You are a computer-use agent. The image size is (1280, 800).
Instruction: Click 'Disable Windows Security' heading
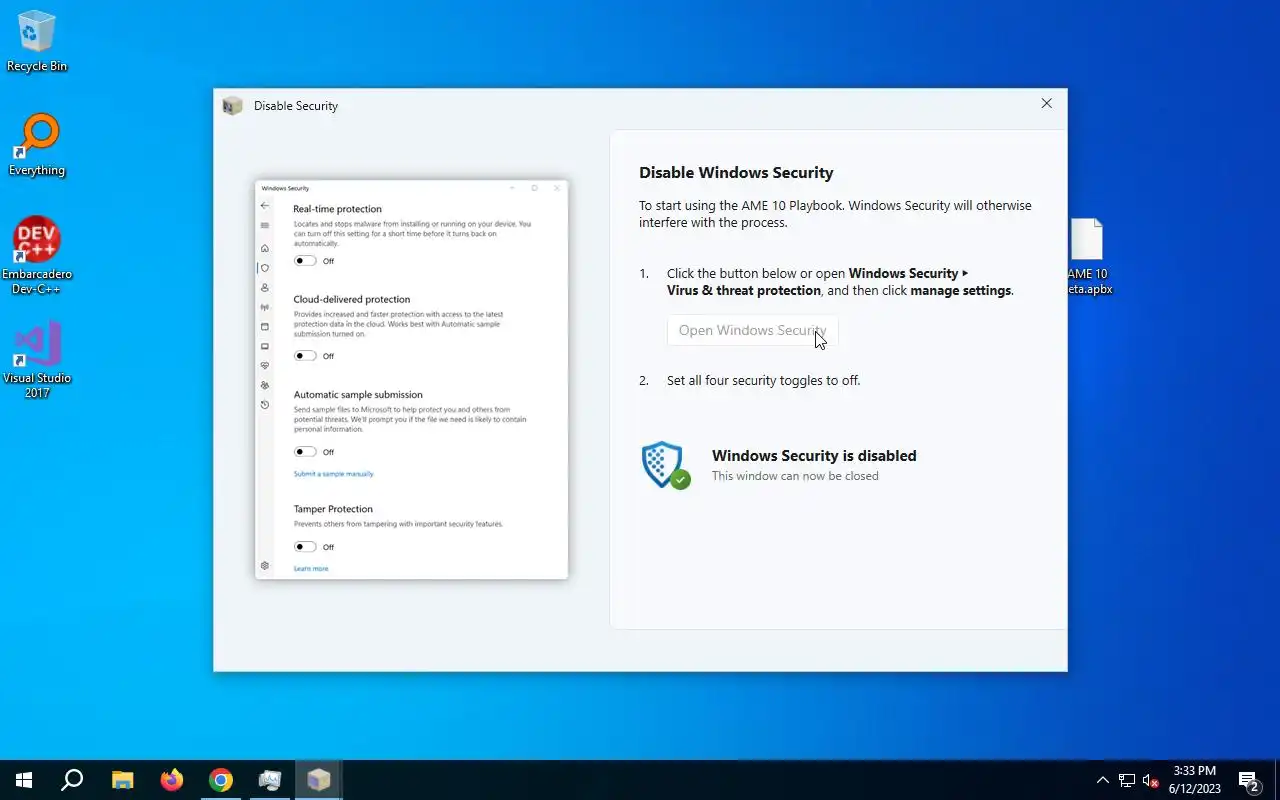(736, 173)
